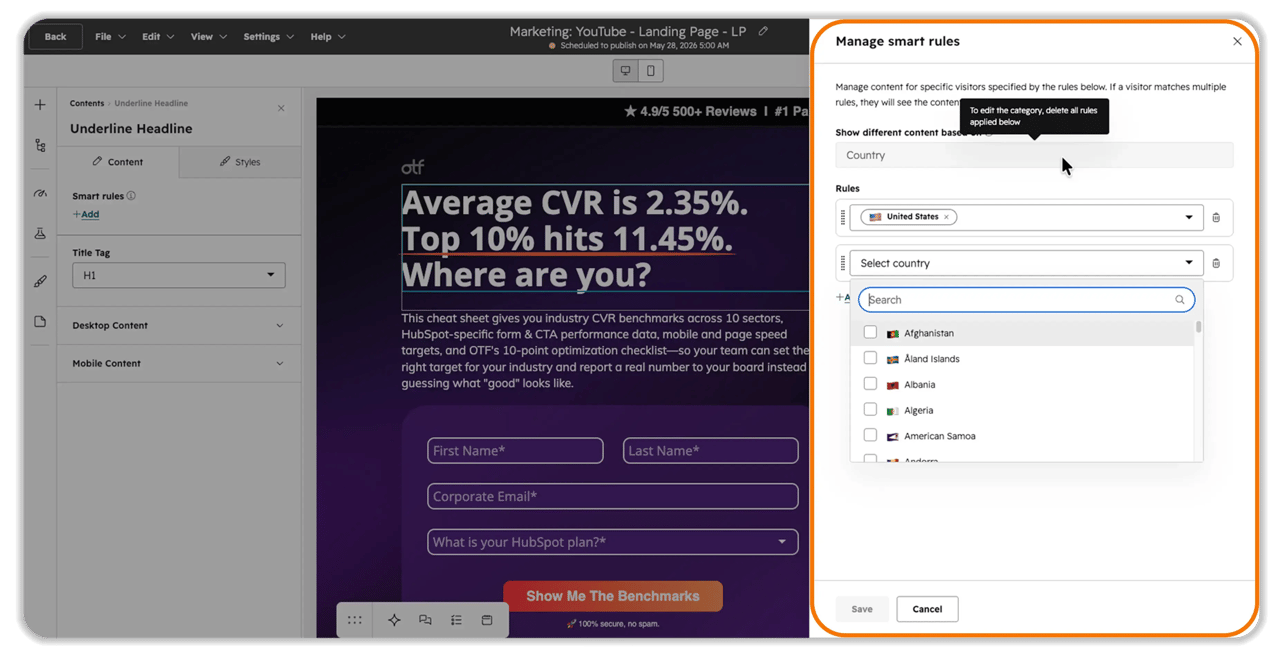Open the View menu
Image resolution: width=1280 pixels, height=665 pixels.
click(208, 37)
